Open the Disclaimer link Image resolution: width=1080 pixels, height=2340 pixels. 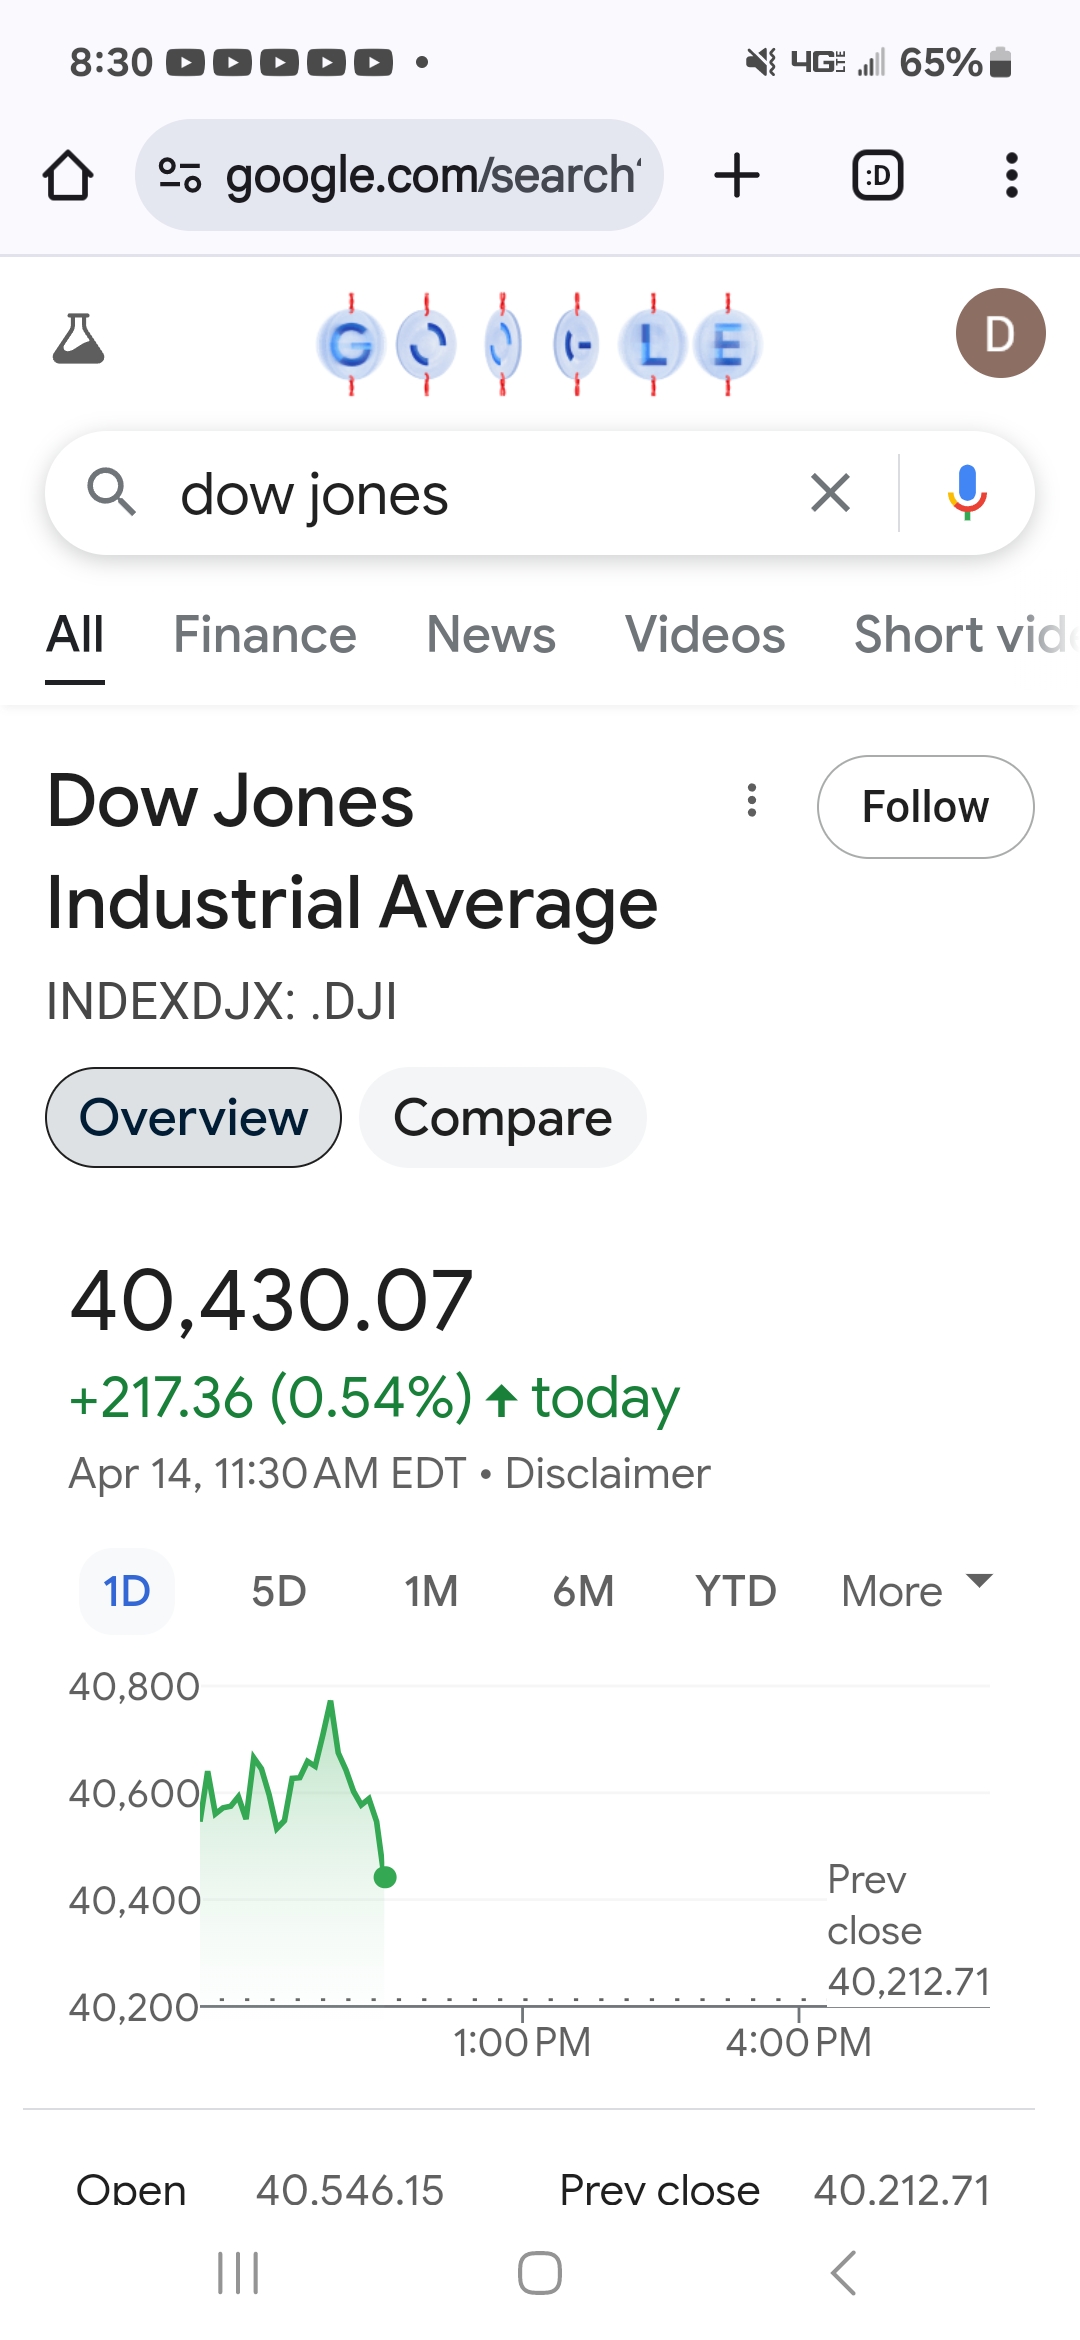click(x=607, y=1473)
